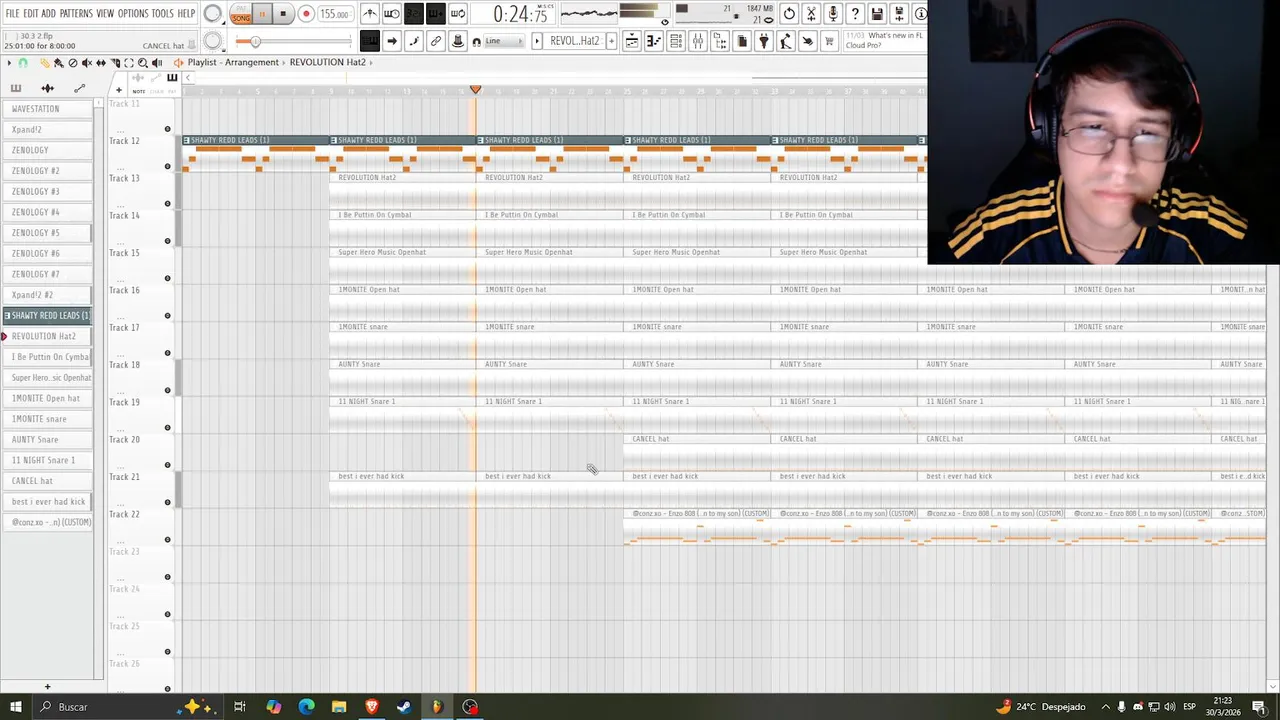Image resolution: width=1280 pixels, height=720 pixels.
Task: Open the TOOLS menu
Action: coord(162,13)
